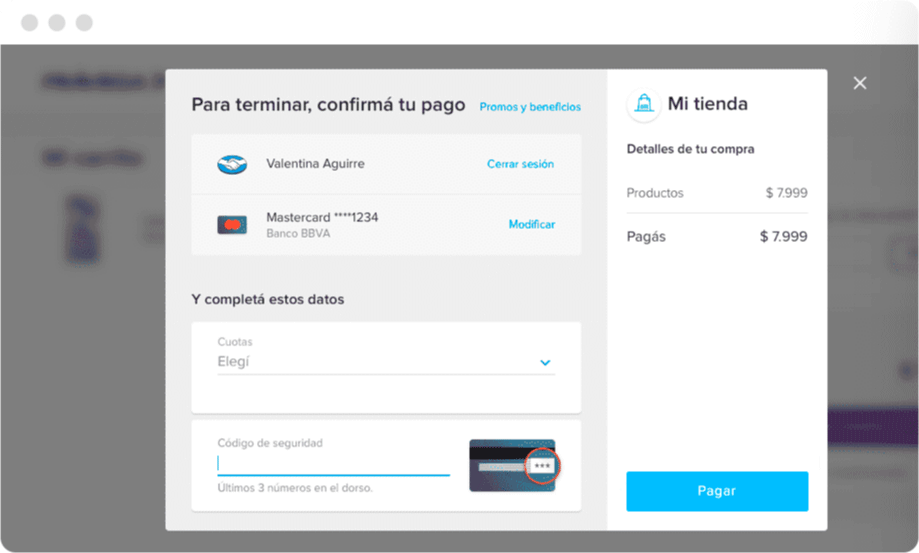This screenshot has height=553, width=919.
Task: Focus the Código de seguridad input field
Action: [x=333, y=463]
